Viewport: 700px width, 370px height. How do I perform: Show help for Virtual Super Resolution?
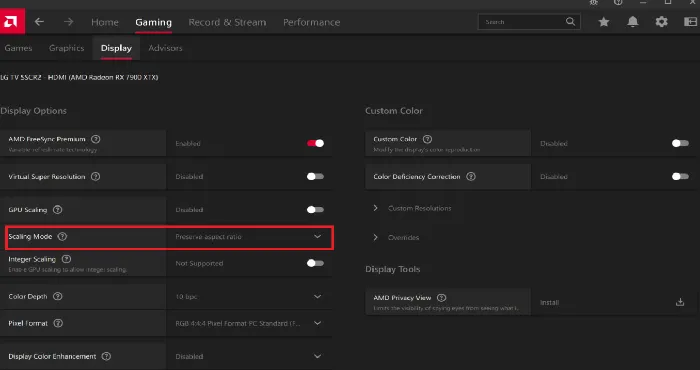pyautogui.click(x=95, y=177)
